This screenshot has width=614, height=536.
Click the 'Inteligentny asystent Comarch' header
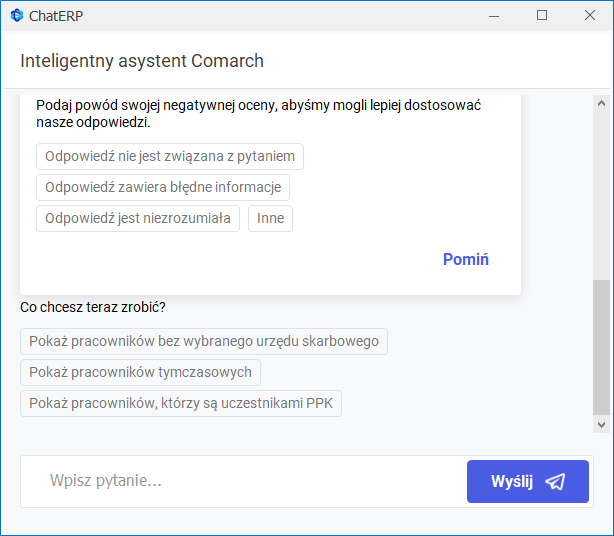tap(142, 61)
